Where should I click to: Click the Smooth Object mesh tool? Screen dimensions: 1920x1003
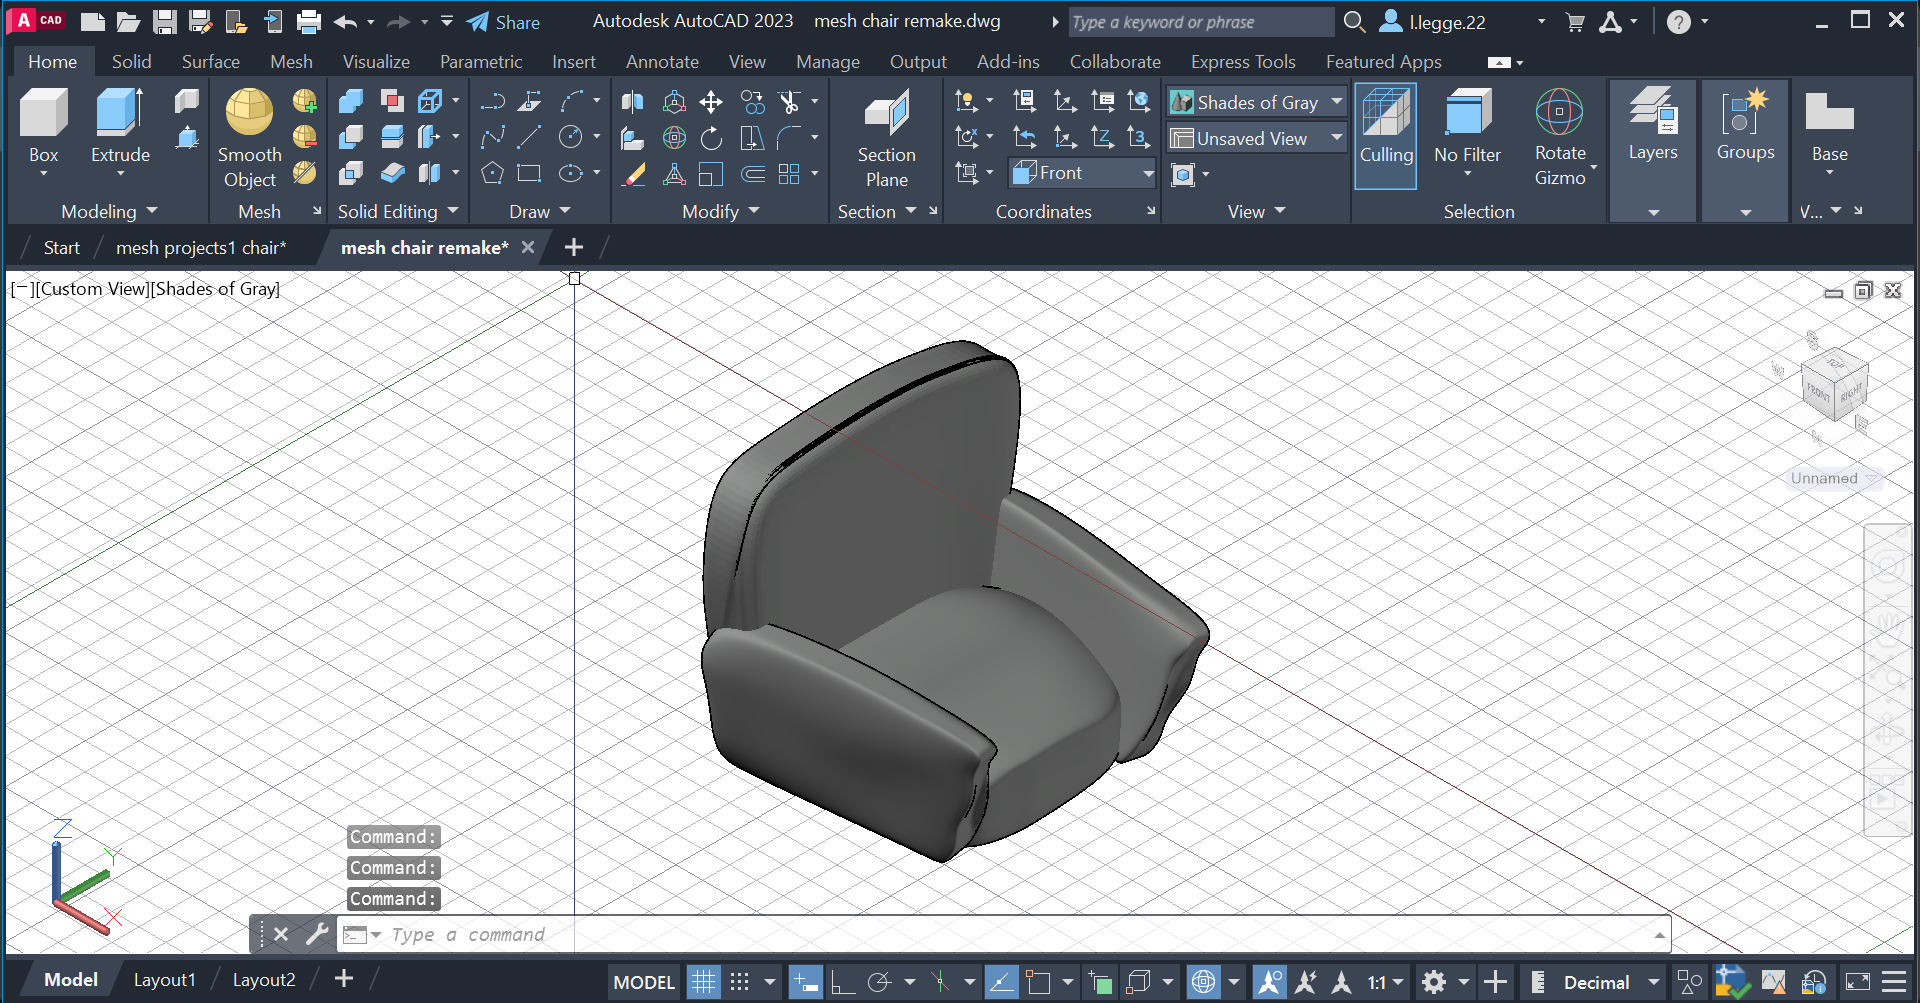click(x=249, y=138)
